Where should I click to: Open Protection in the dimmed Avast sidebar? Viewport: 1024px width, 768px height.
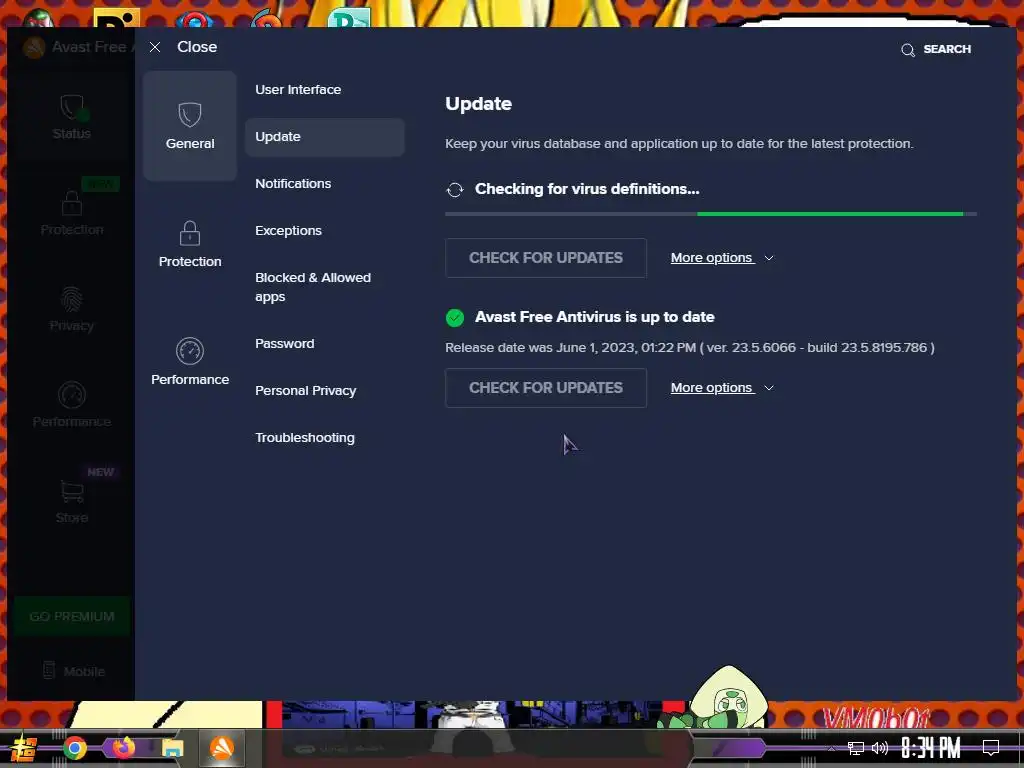(71, 213)
